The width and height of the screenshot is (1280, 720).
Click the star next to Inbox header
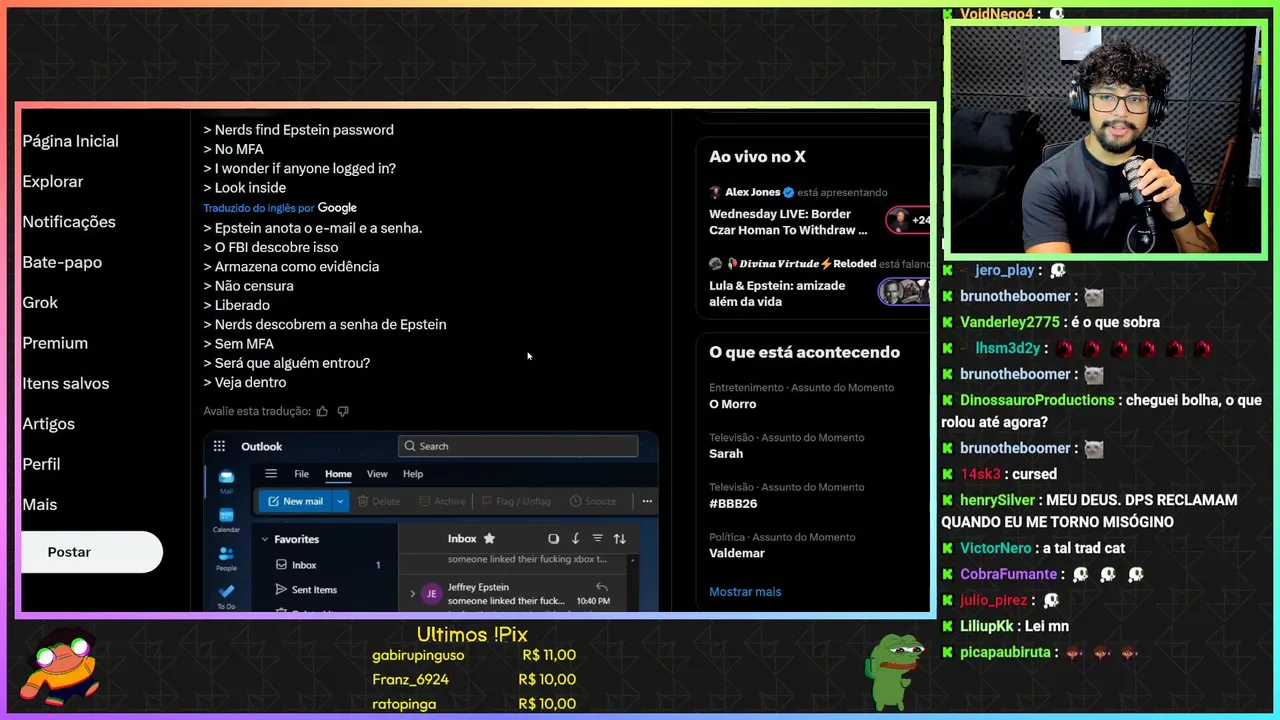click(x=489, y=538)
